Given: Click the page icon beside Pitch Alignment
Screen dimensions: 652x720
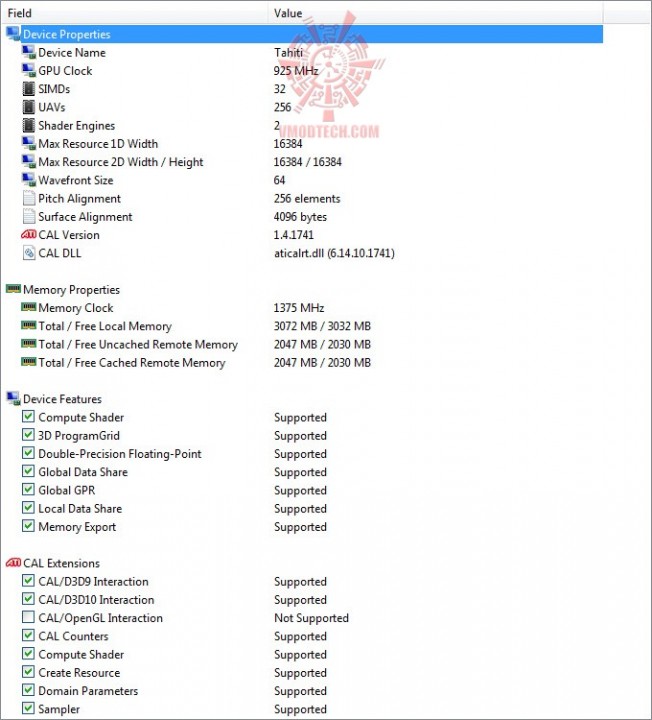Looking at the screenshot, I should coord(28,198).
